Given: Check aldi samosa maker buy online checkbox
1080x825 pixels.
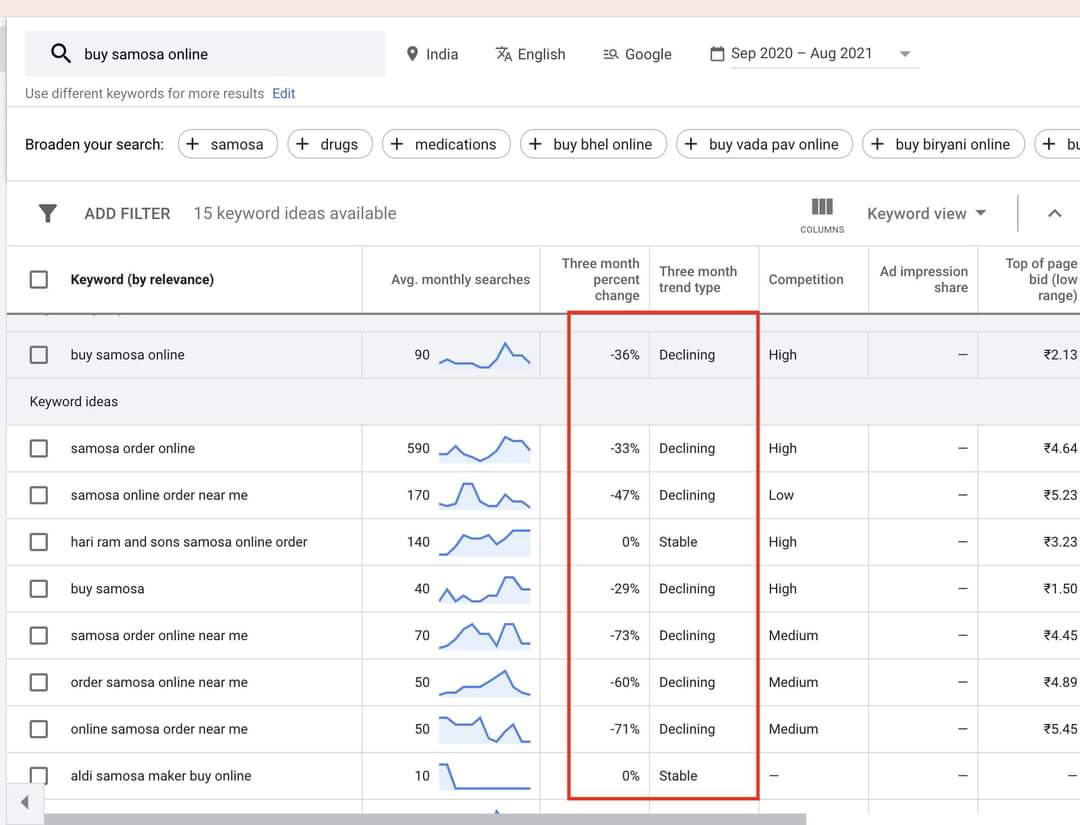Looking at the screenshot, I should [x=39, y=775].
